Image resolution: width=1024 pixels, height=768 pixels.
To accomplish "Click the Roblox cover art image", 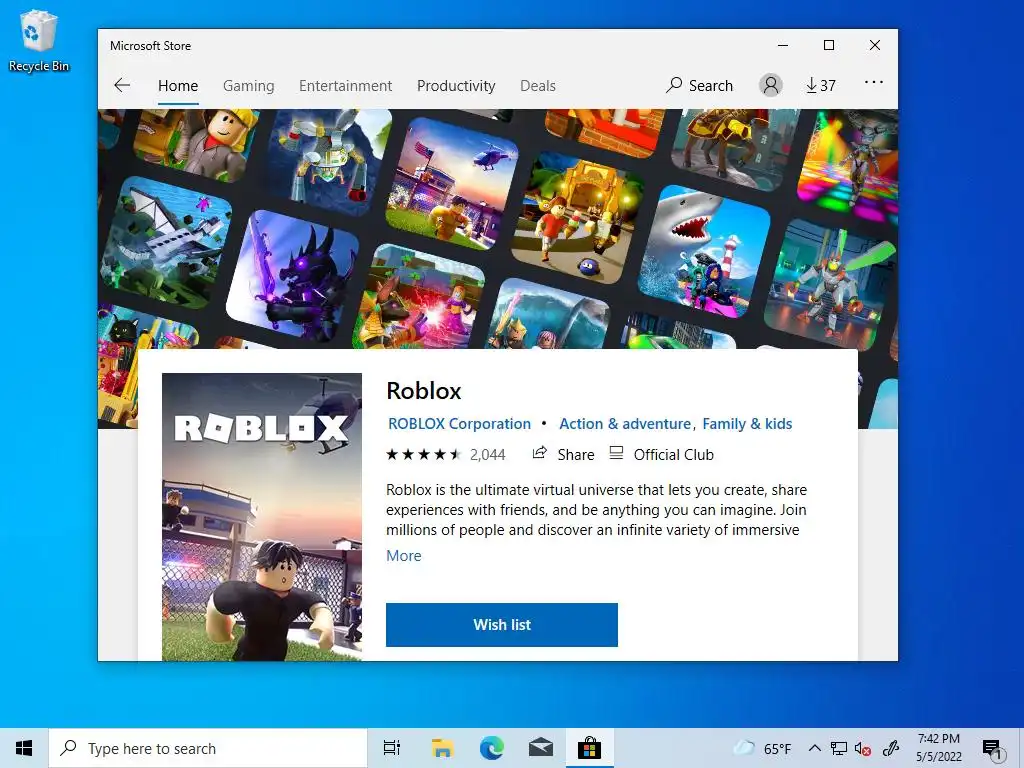I will 262,517.
